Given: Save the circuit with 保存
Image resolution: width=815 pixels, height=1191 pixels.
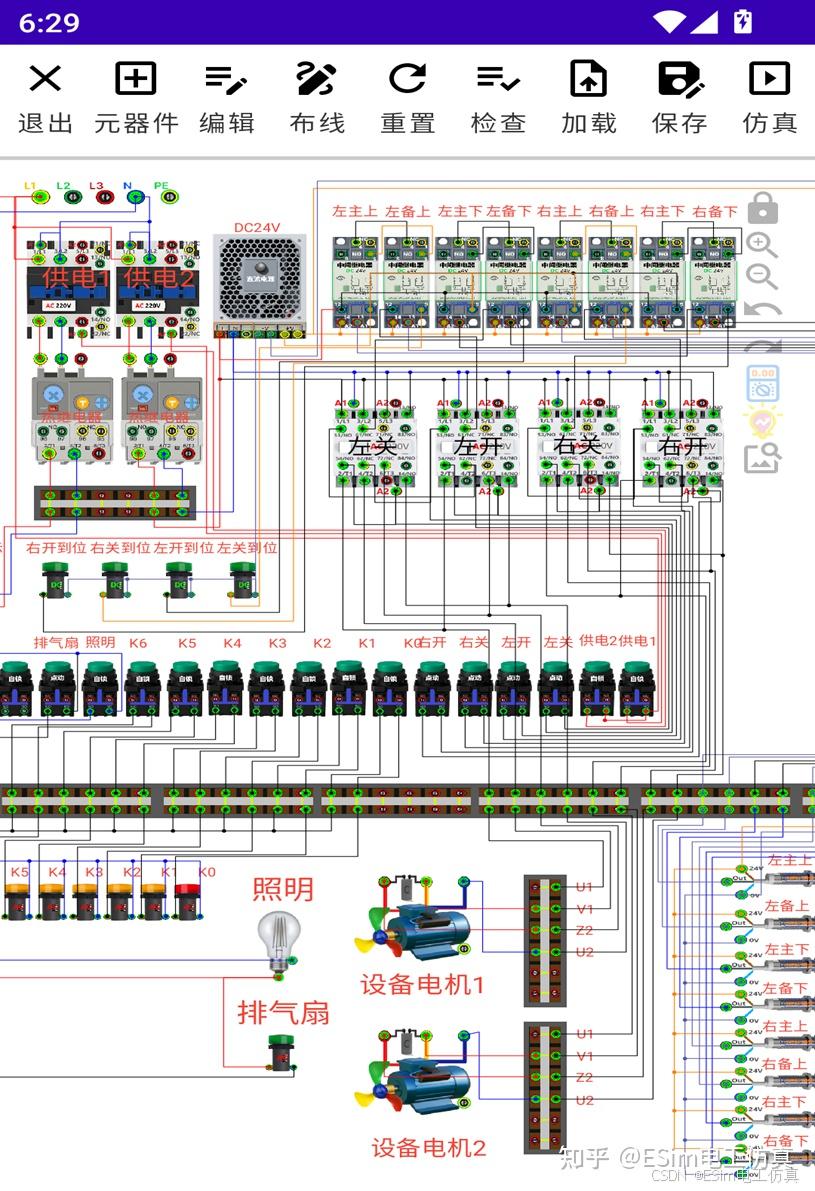Looking at the screenshot, I should (680, 79).
